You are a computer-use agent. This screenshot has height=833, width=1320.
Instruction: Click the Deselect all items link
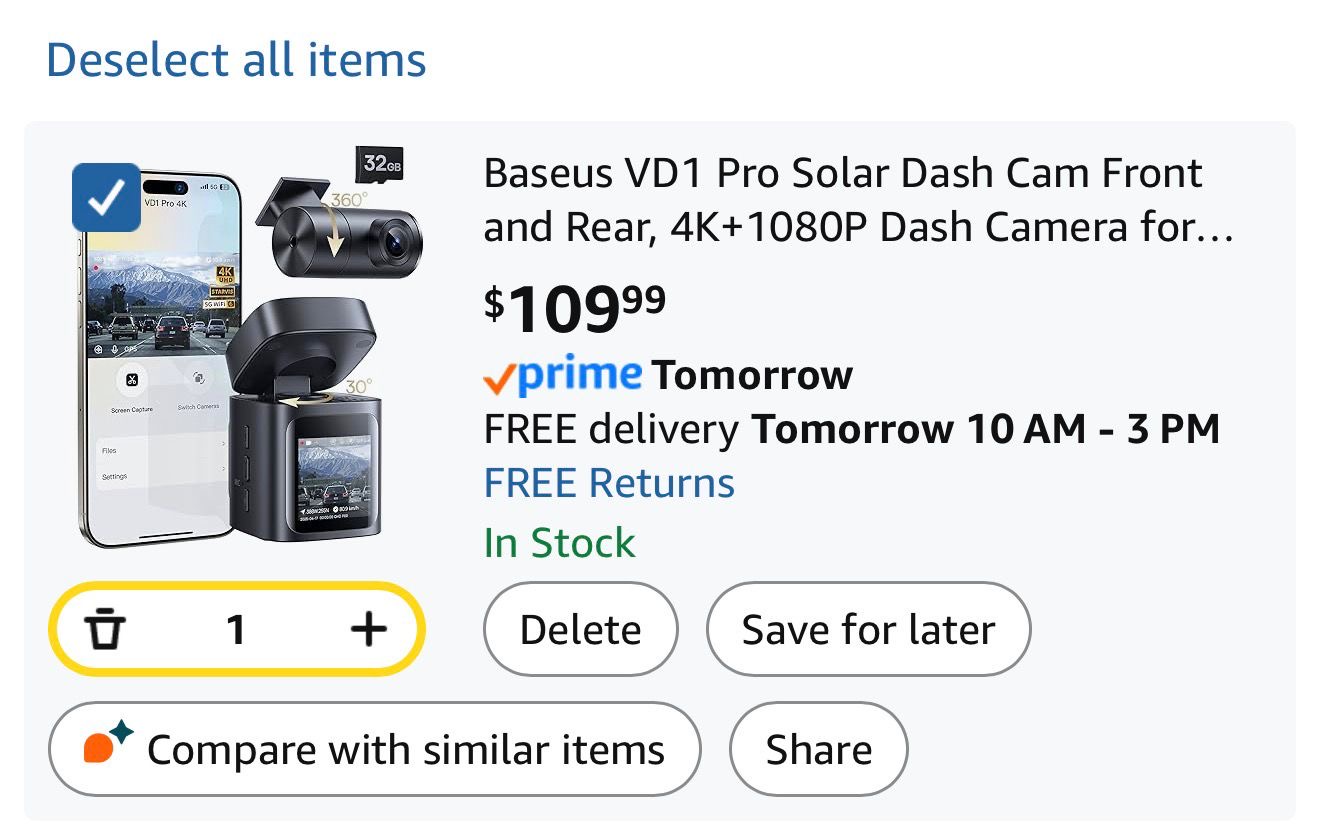tap(236, 60)
